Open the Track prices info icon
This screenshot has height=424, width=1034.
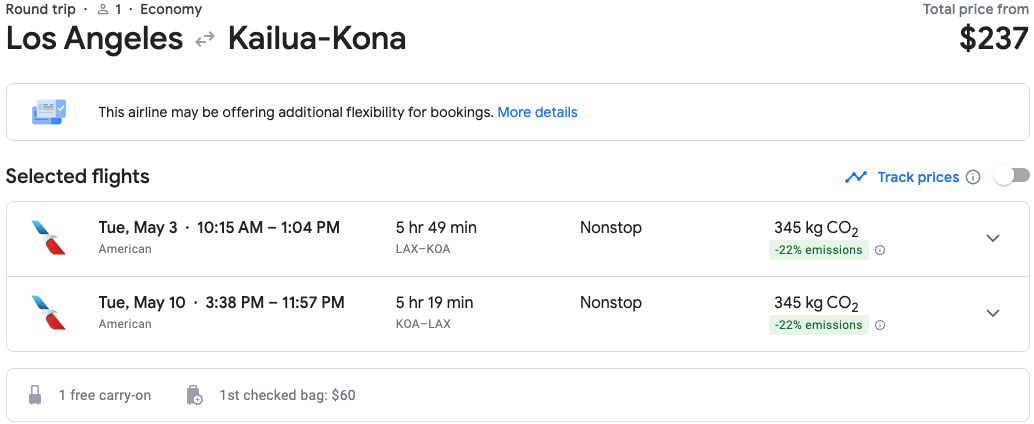point(971,177)
